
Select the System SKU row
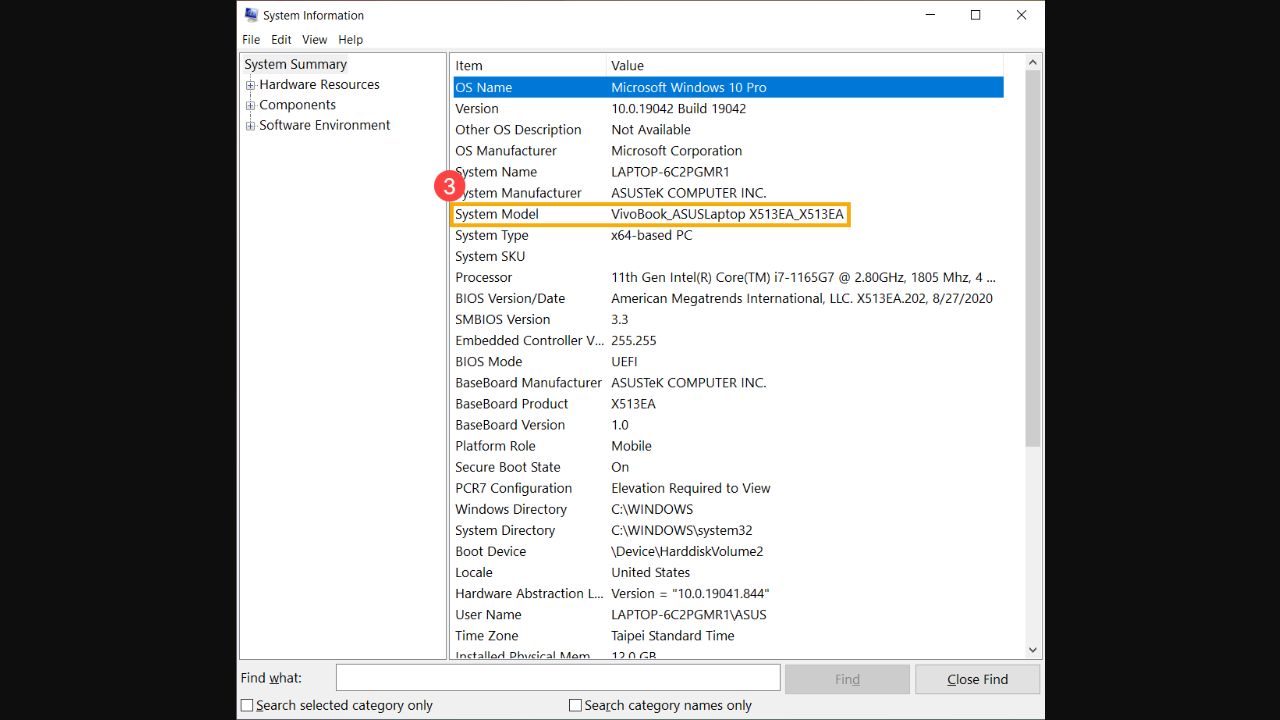pos(728,256)
